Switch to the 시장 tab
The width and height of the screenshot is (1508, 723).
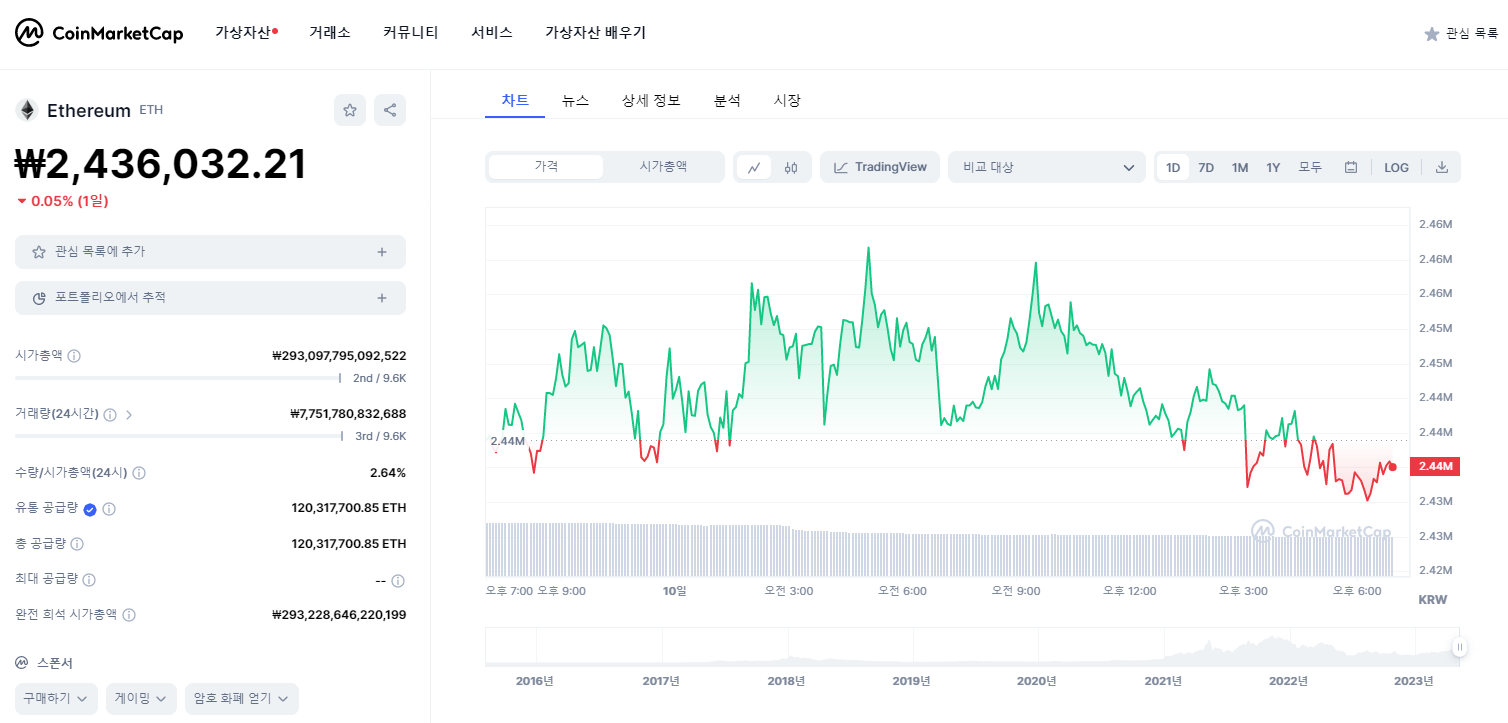[787, 100]
